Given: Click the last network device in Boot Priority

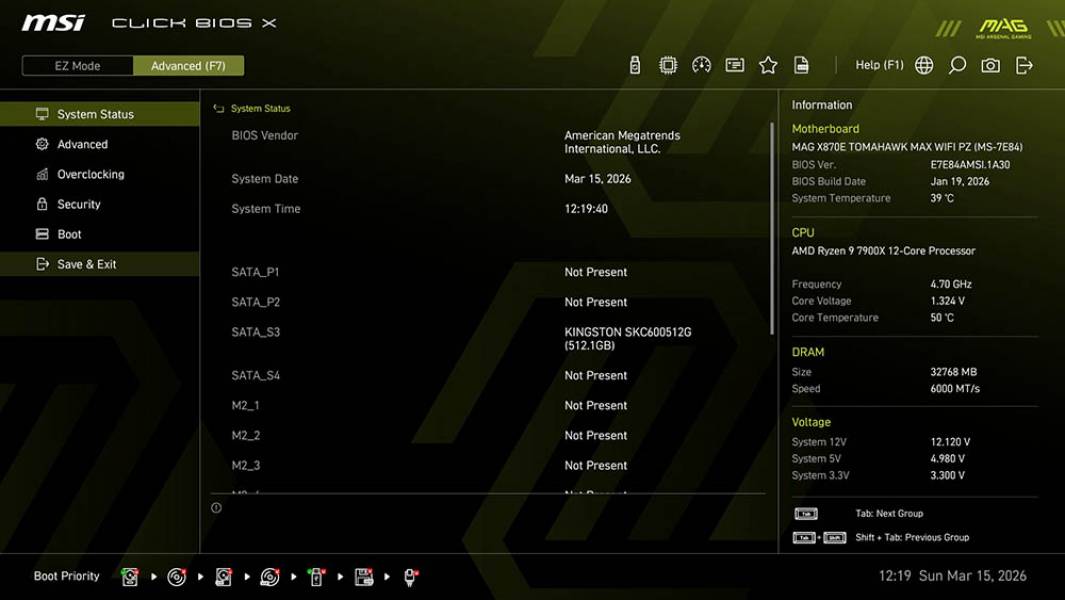Looking at the screenshot, I should (409, 576).
